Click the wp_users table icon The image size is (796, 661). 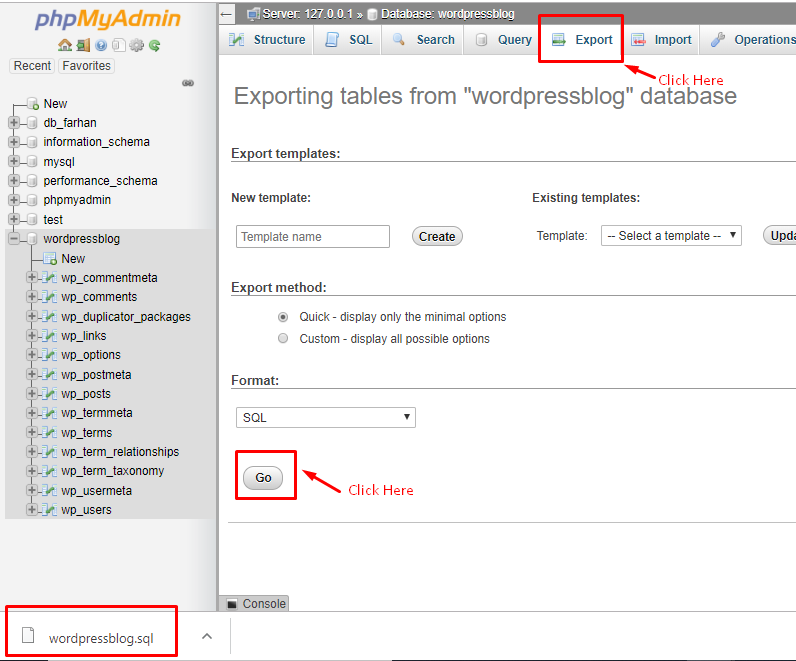tap(49, 510)
